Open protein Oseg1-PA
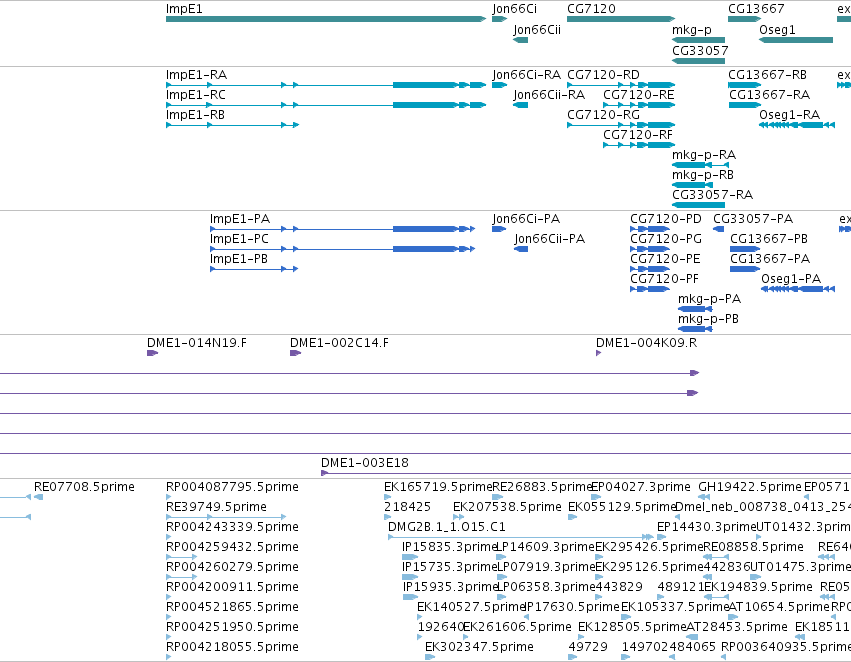This screenshot has height=662, width=851. point(791,279)
